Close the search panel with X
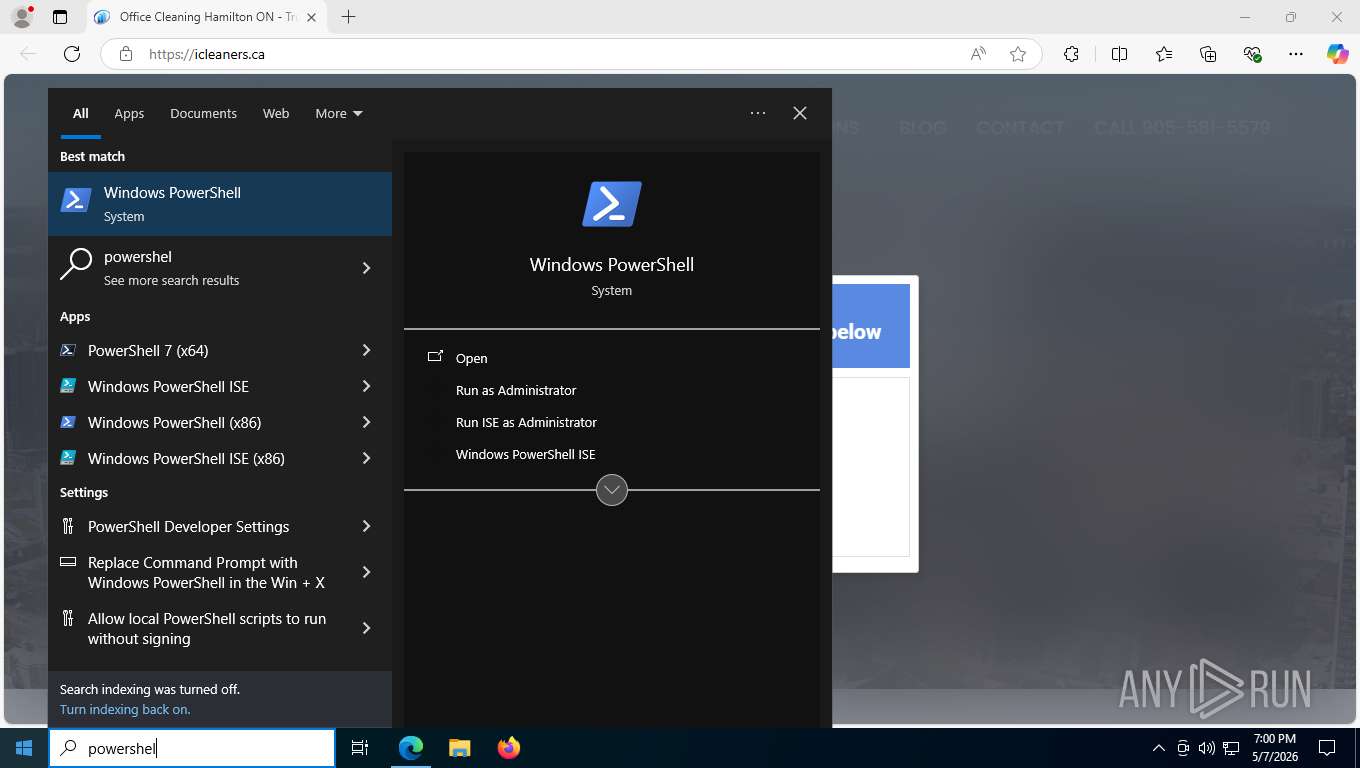This screenshot has width=1360, height=768. pos(800,113)
